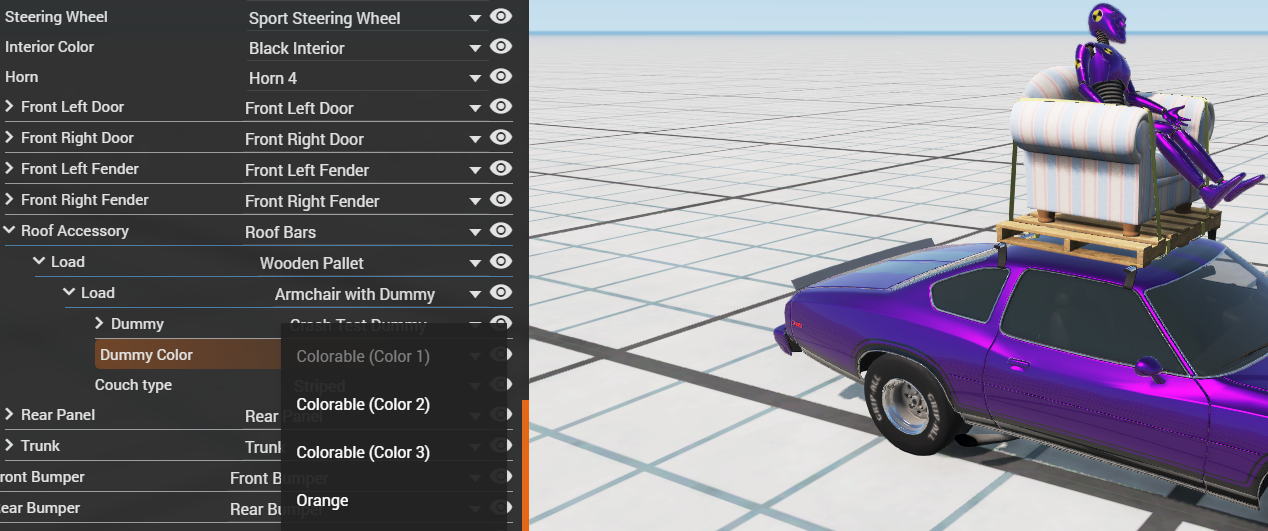Screen dimensions: 1268x531
Task: Expand the Dummy tree row
Action: pyautogui.click(x=100, y=323)
